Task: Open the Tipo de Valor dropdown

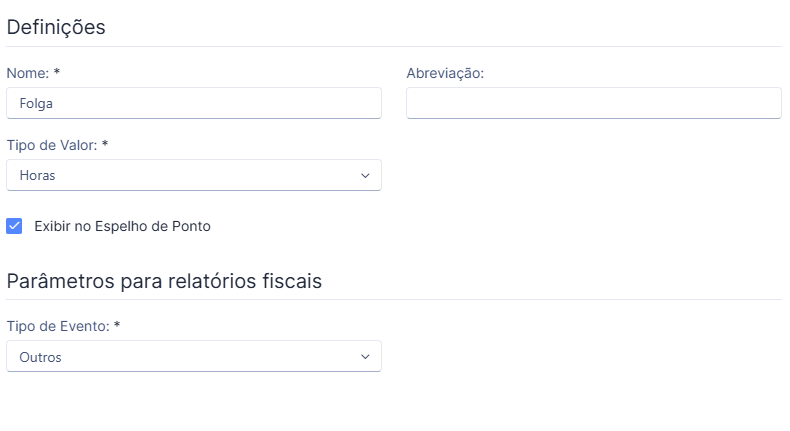Action: (193, 175)
